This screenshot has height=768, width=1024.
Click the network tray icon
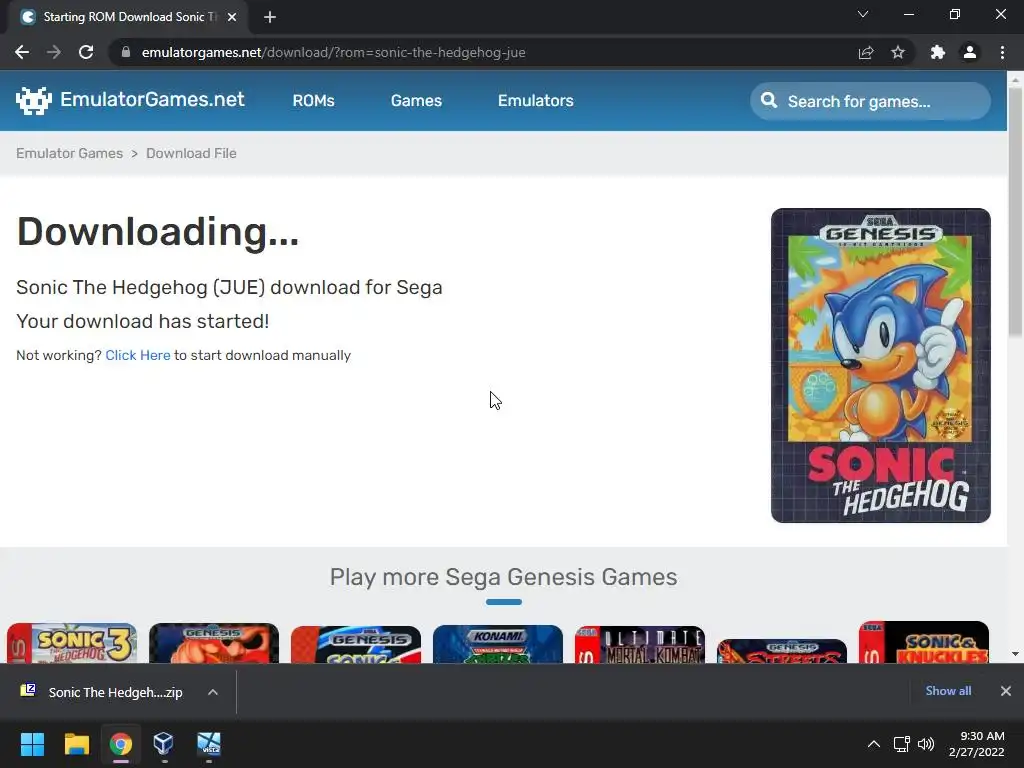coord(901,744)
